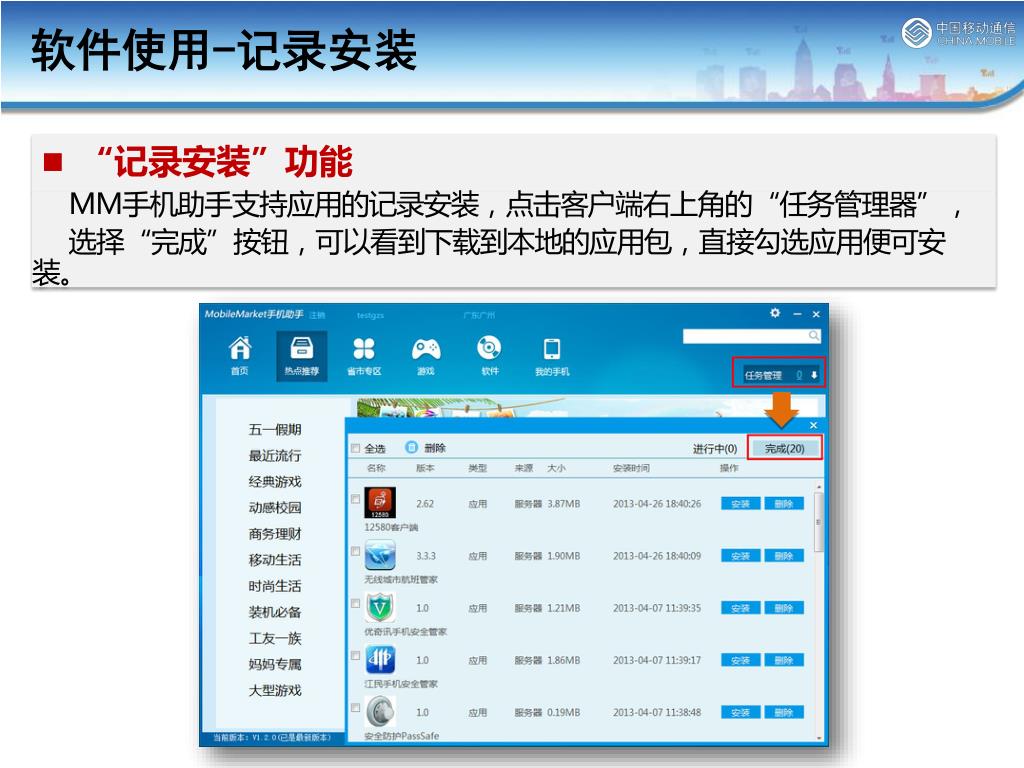Focus the search input field
Screen dimensions: 1024x768
745,336
